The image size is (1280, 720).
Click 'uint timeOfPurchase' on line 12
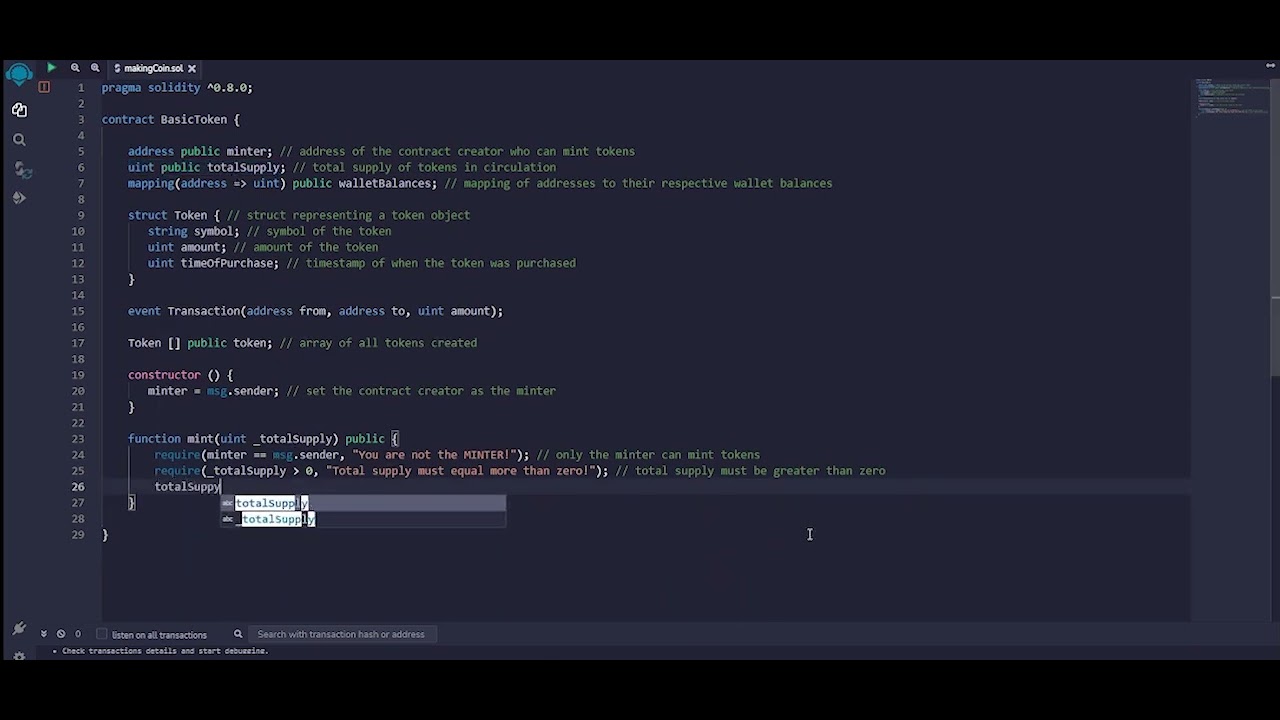point(213,263)
